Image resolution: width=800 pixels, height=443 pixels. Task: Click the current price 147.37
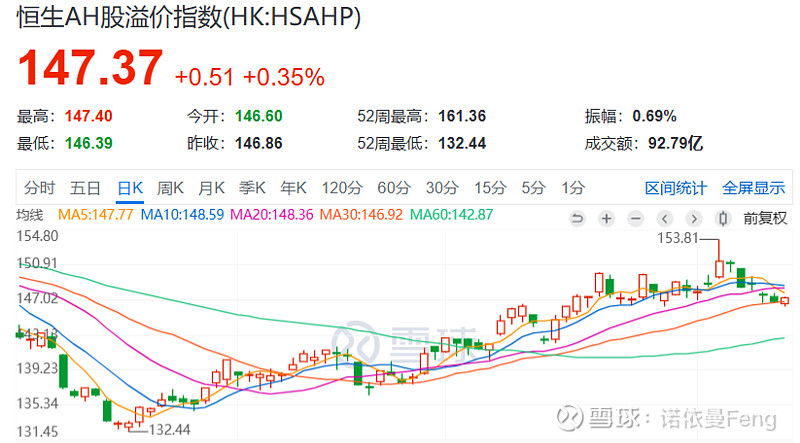click(x=90, y=68)
